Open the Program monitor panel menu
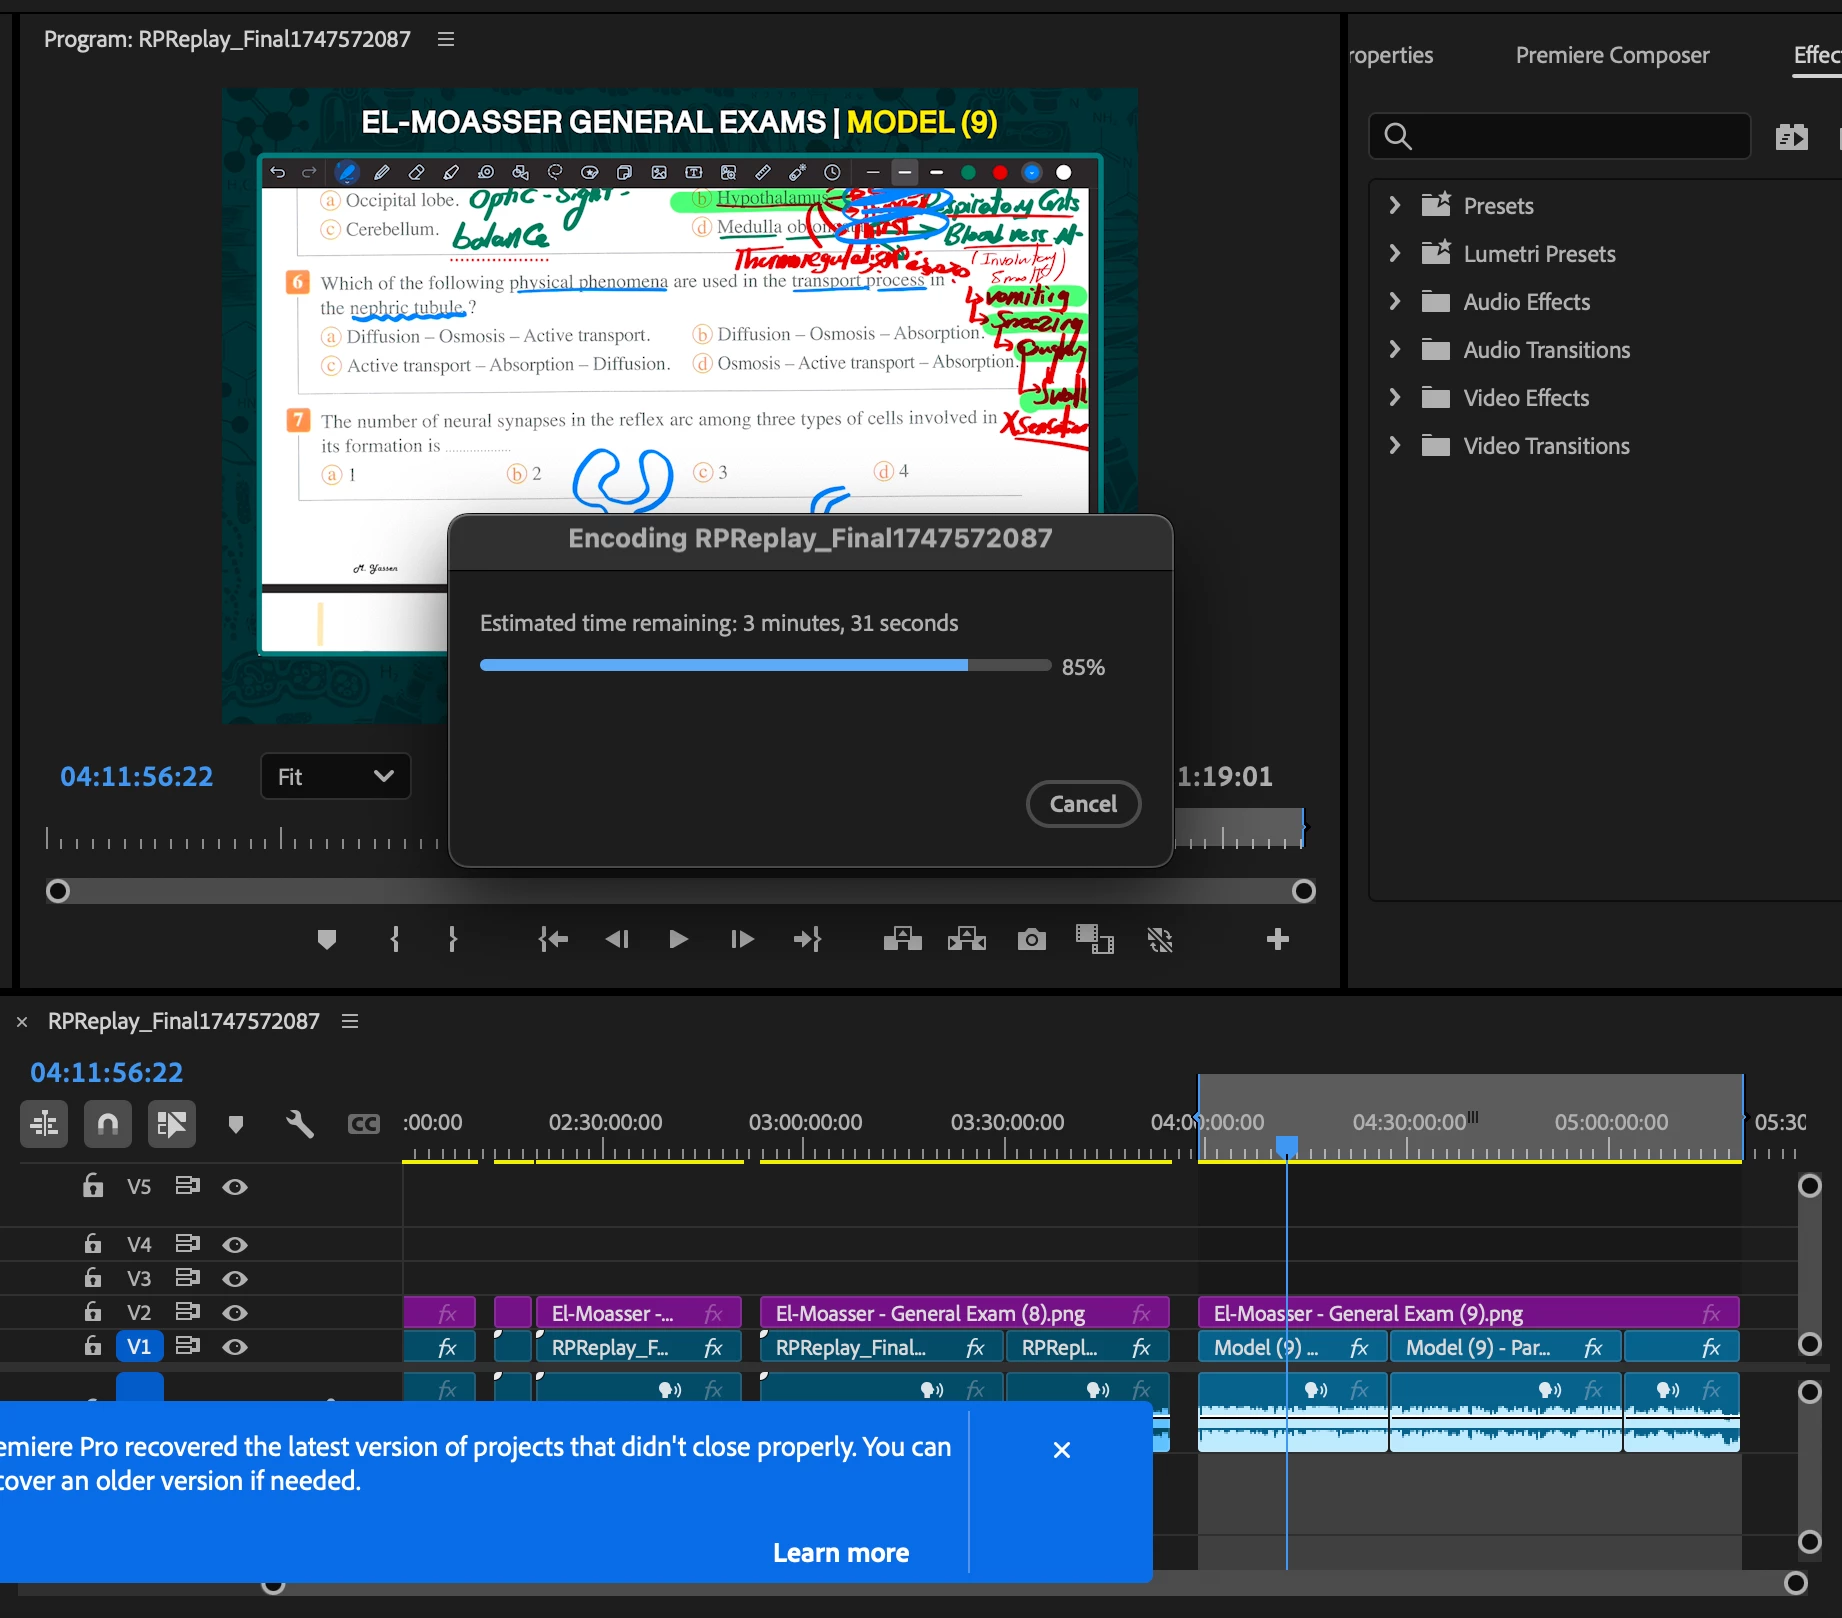1842x1618 pixels. 446,39
